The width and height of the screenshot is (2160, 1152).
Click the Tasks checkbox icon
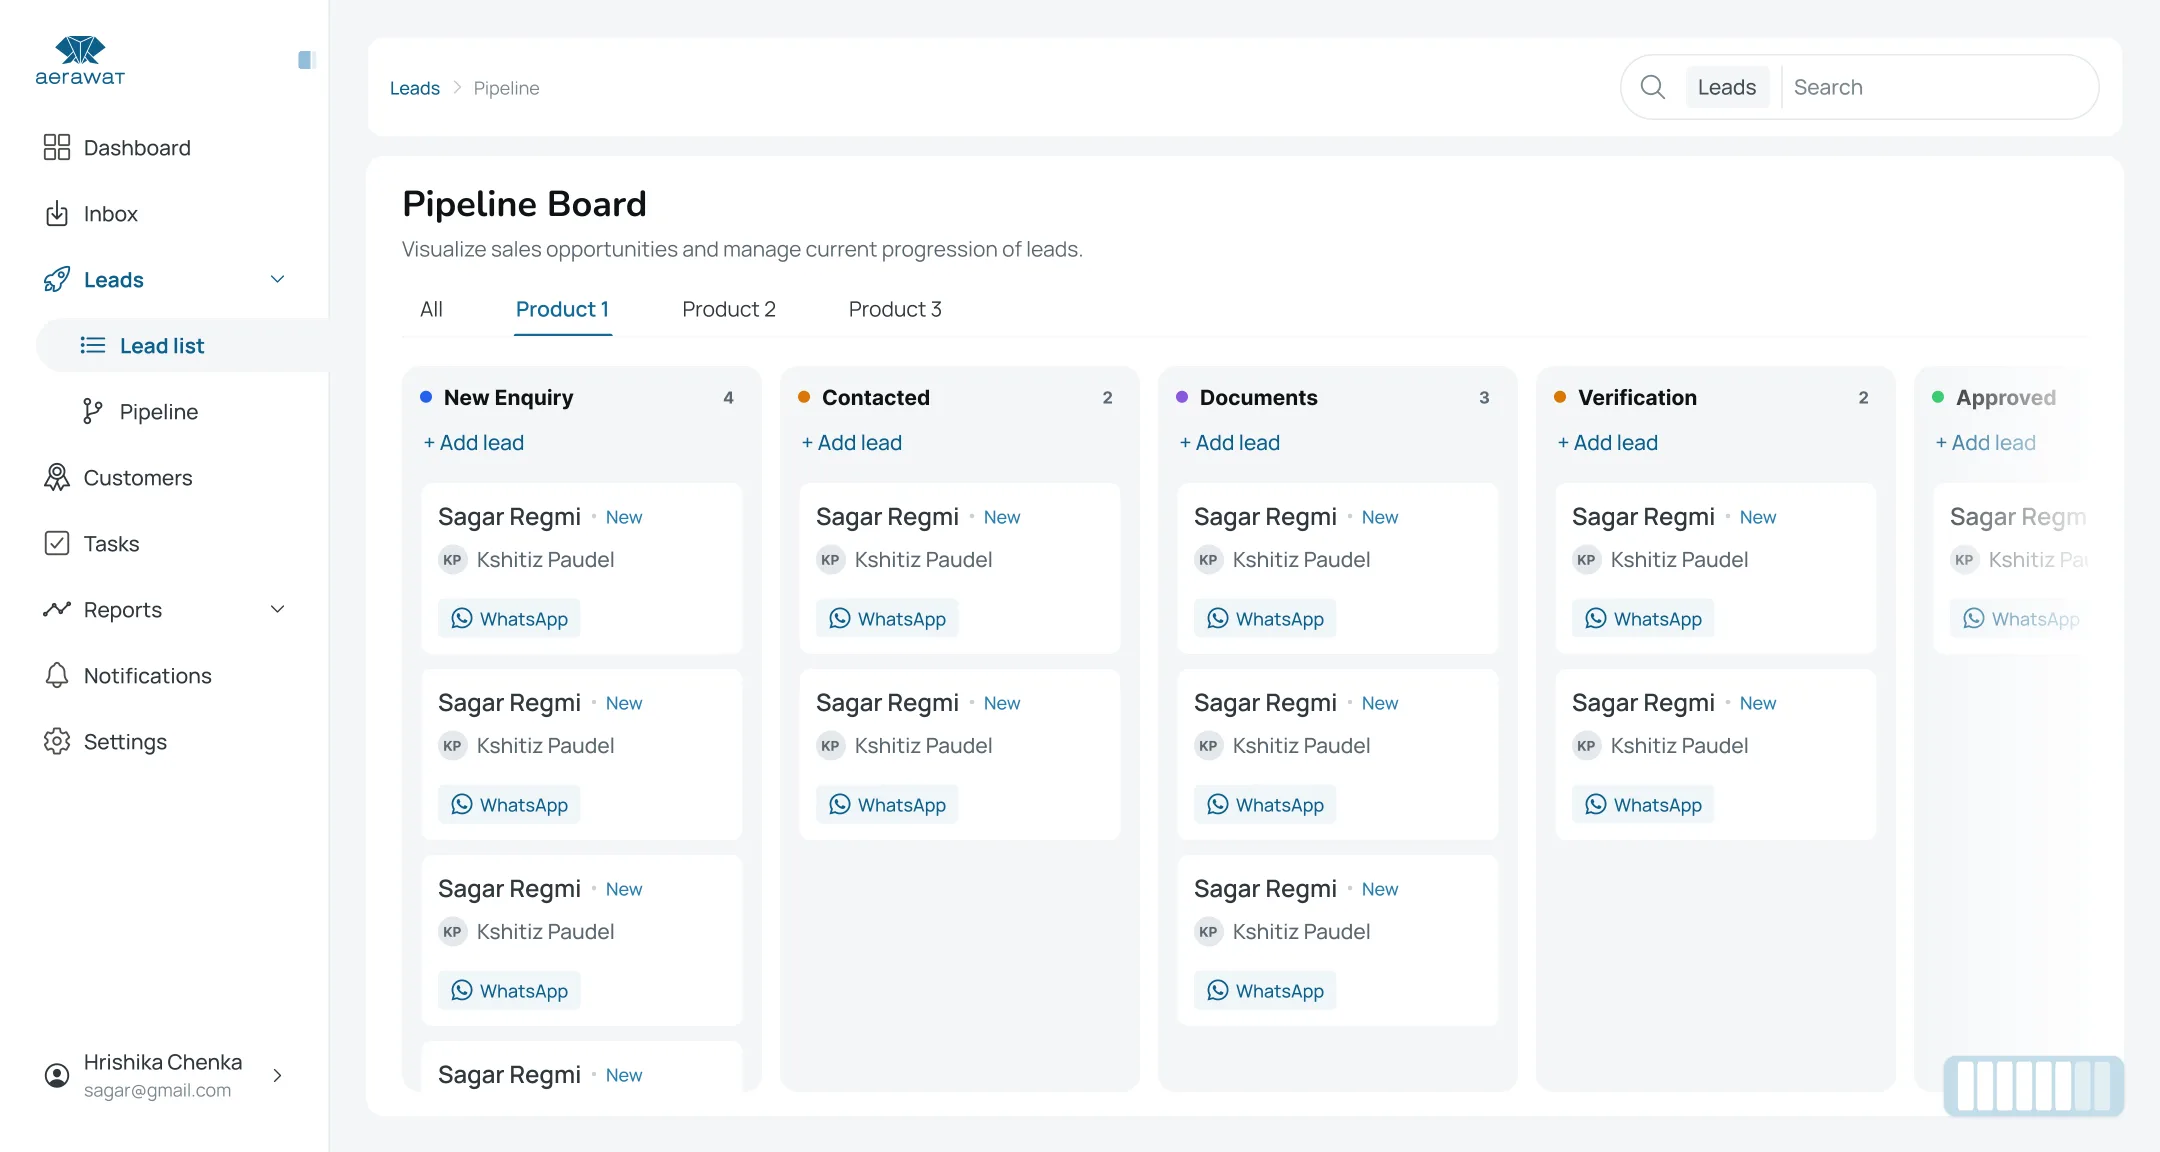coord(57,543)
